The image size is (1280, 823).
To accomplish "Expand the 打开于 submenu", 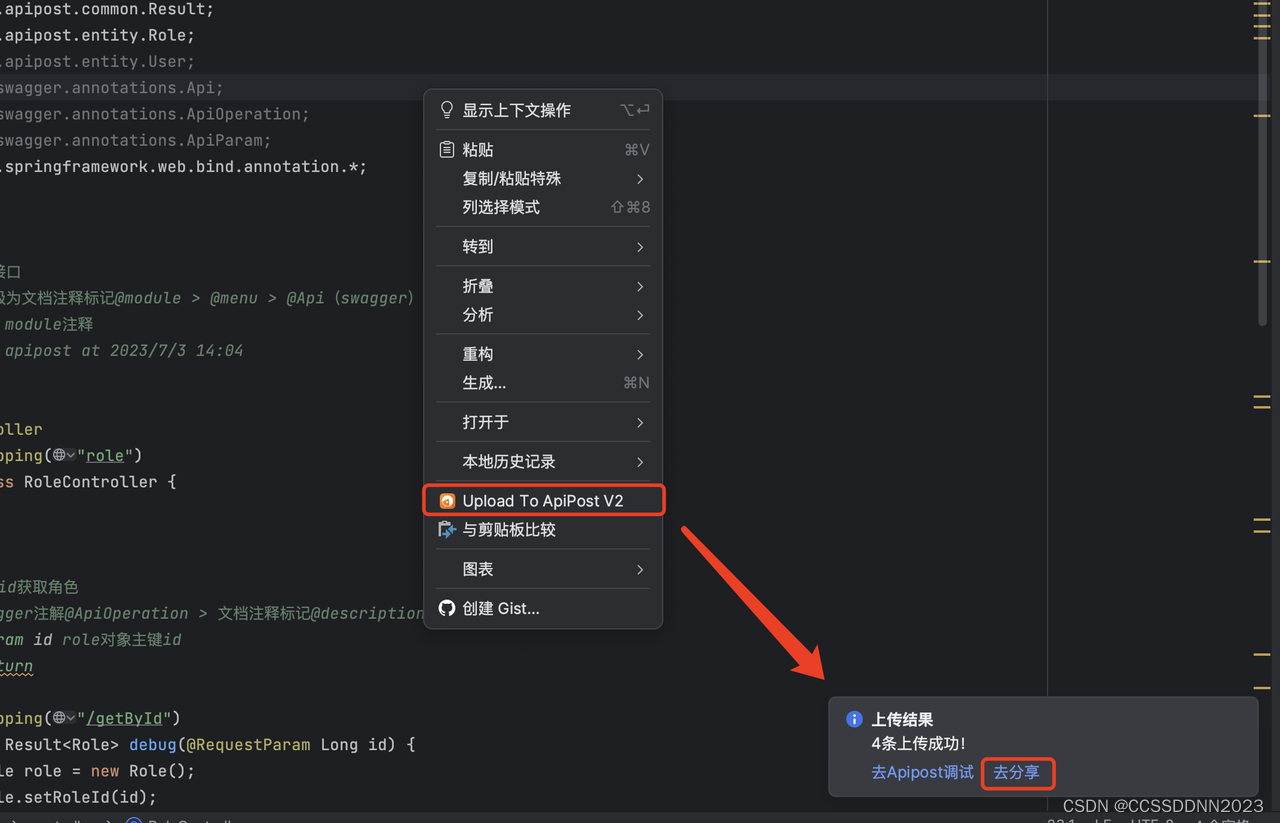I will [543, 422].
